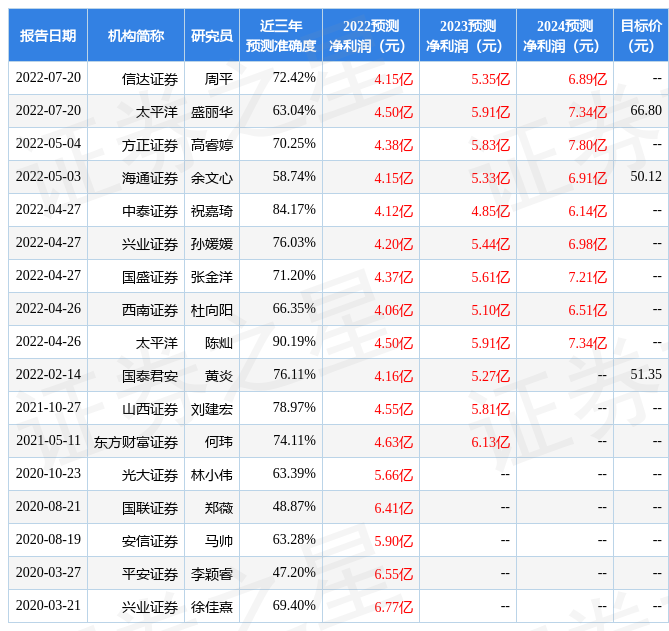Image resolution: width=669 pixels, height=631 pixels.
Task: Select institution 山西证券
Action: (x=150, y=409)
